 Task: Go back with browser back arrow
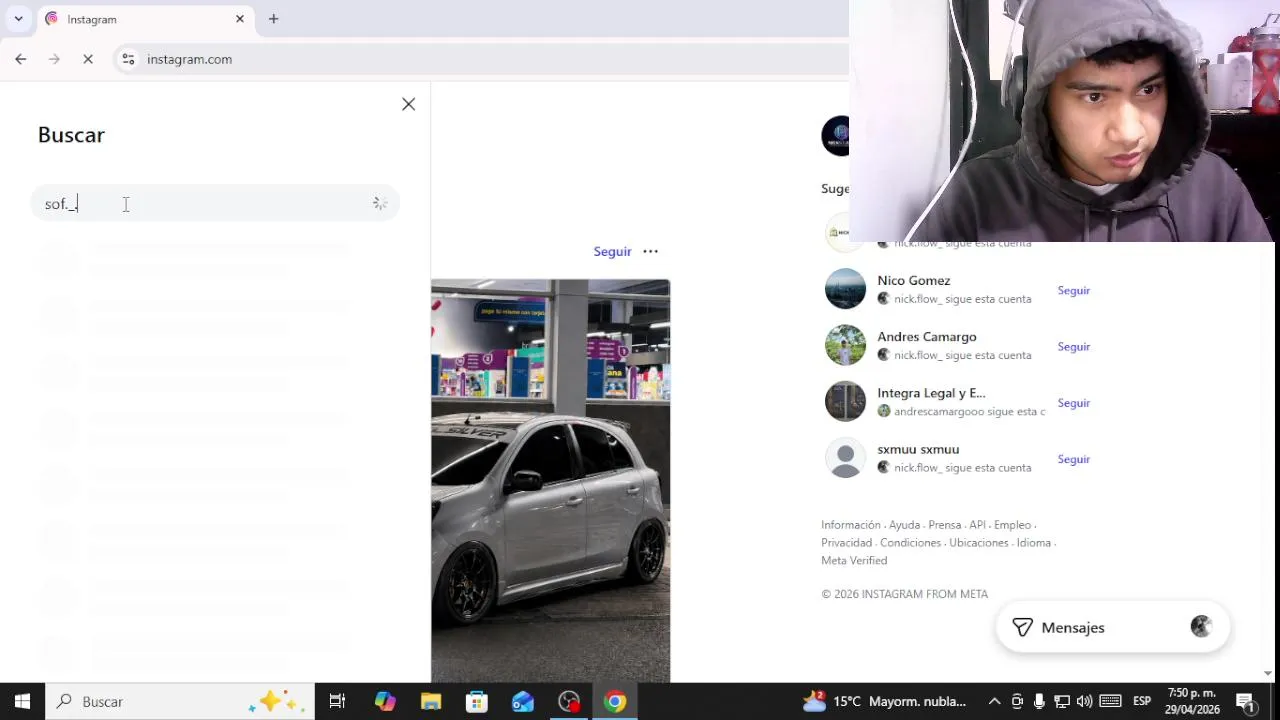pyautogui.click(x=20, y=59)
